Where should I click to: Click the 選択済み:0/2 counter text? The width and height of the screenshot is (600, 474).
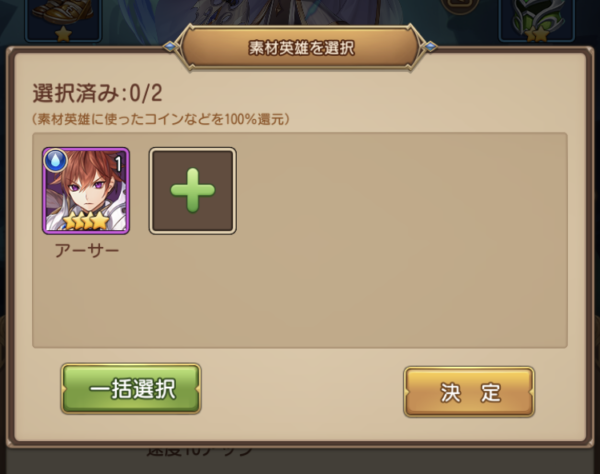pyautogui.click(x=98, y=93)
